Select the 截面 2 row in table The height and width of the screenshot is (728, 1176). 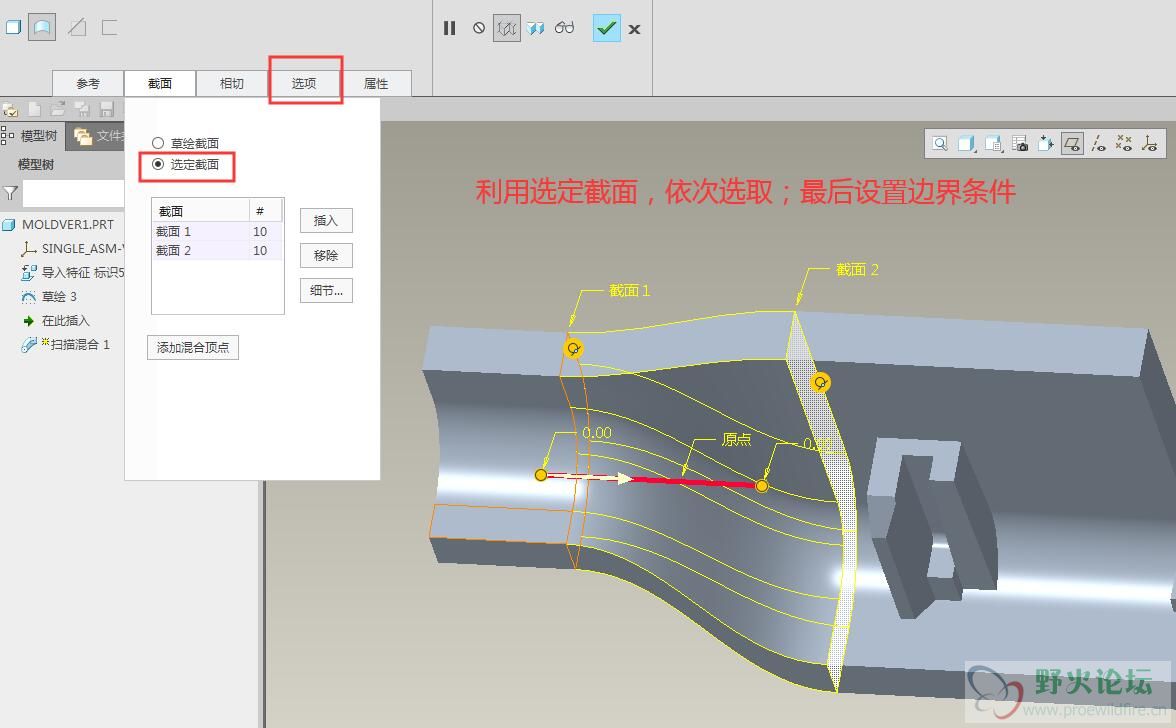pos(218,250)
